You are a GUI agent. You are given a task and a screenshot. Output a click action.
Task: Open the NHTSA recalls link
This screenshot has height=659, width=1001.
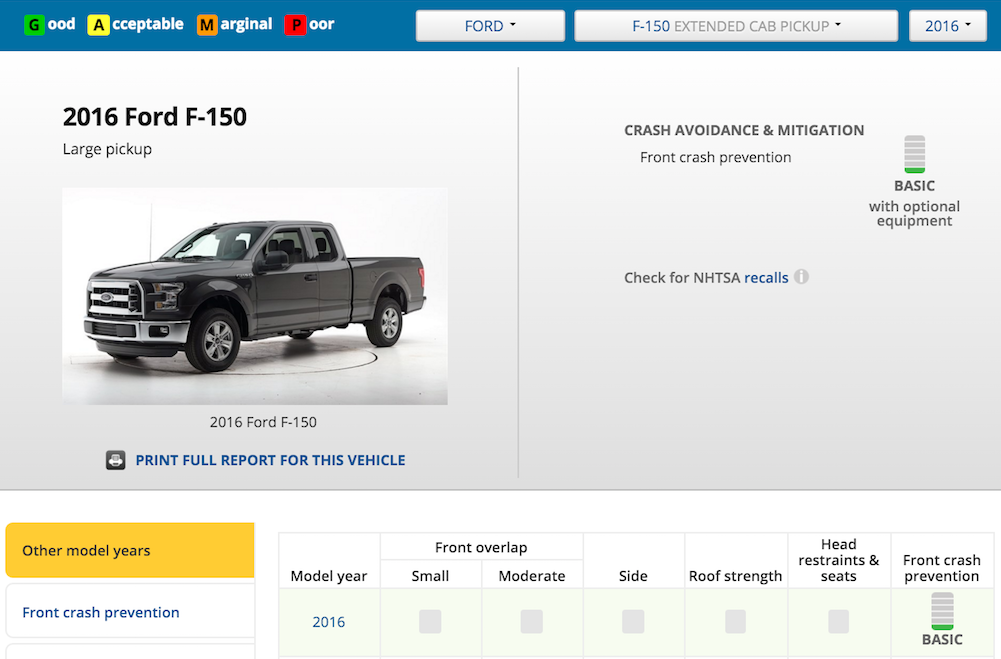point(766,278)
